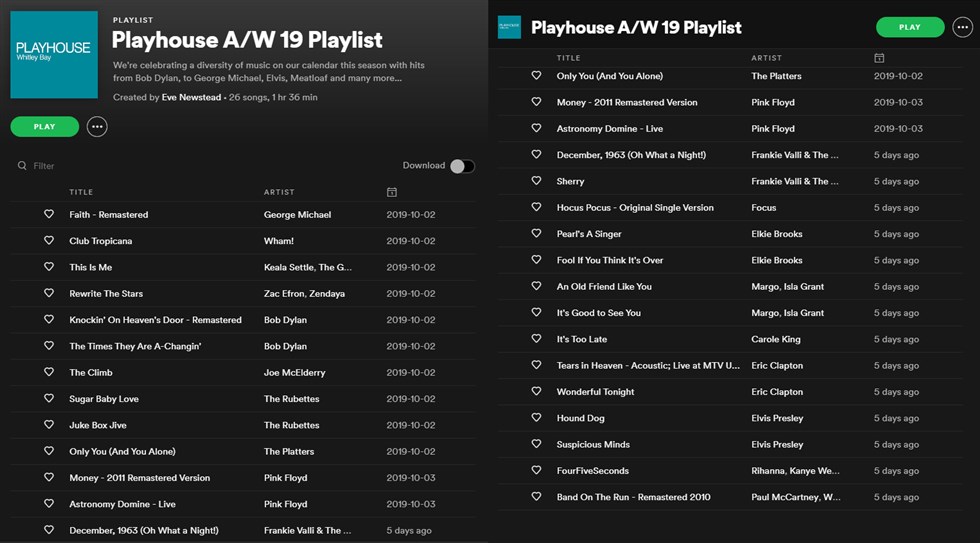
Task: Like An Old Friend Like You
Action: click(x=536, y=286)
